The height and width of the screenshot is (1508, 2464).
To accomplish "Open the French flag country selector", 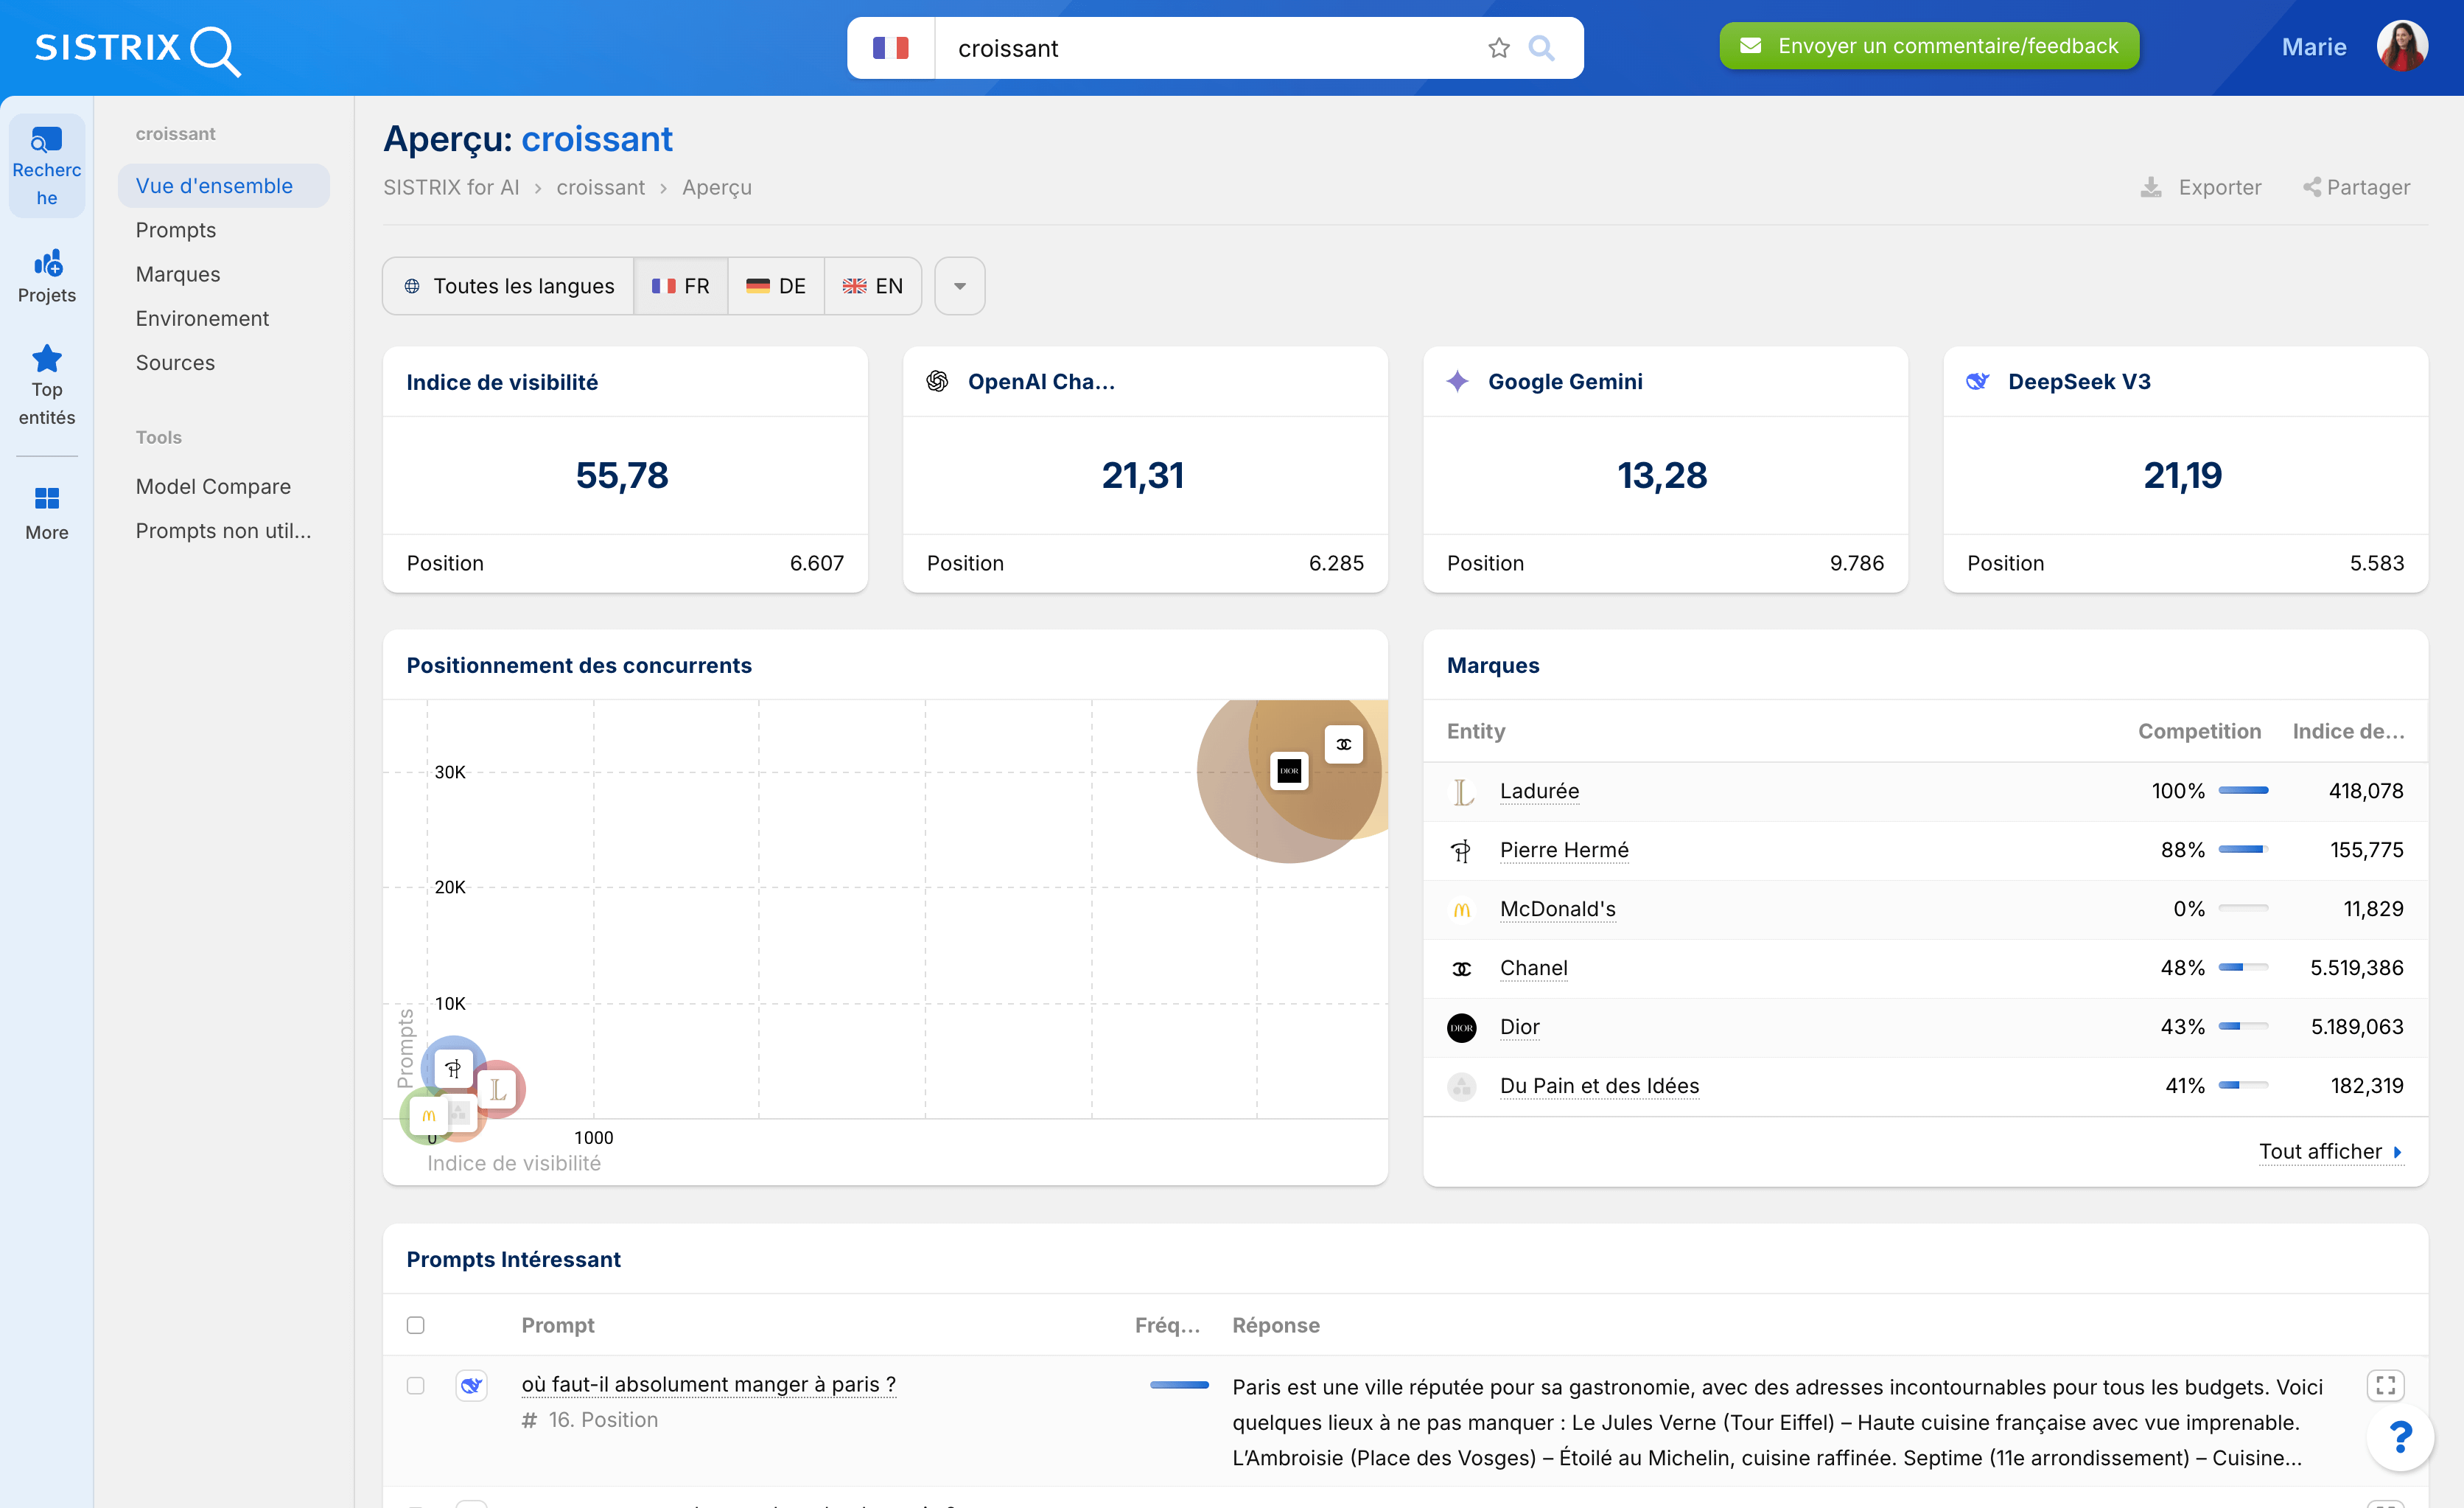I will 890,48.
